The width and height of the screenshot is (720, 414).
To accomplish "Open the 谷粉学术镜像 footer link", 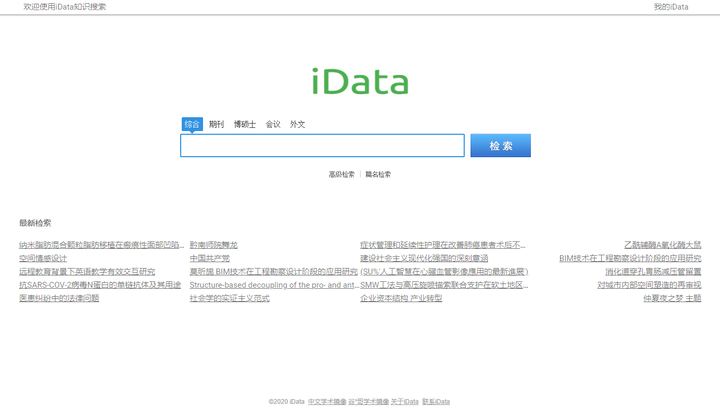I will pyautogui.click(x=368, y=402).
